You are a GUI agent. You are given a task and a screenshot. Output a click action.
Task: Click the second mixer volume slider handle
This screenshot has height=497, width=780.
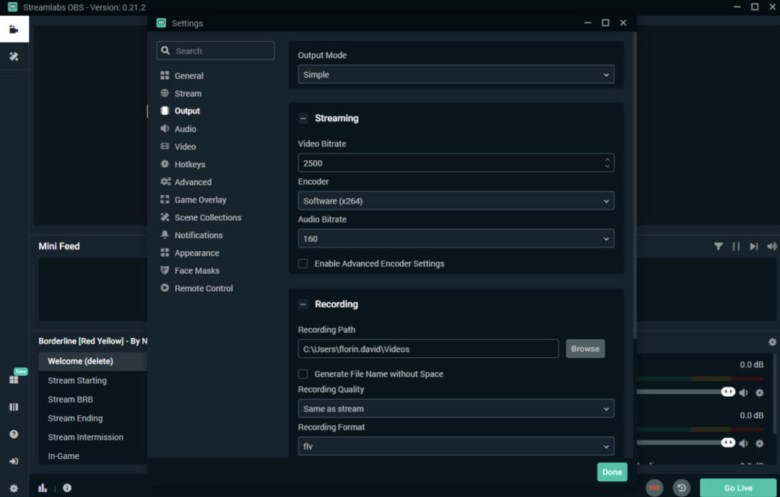(x=728, y=443)
